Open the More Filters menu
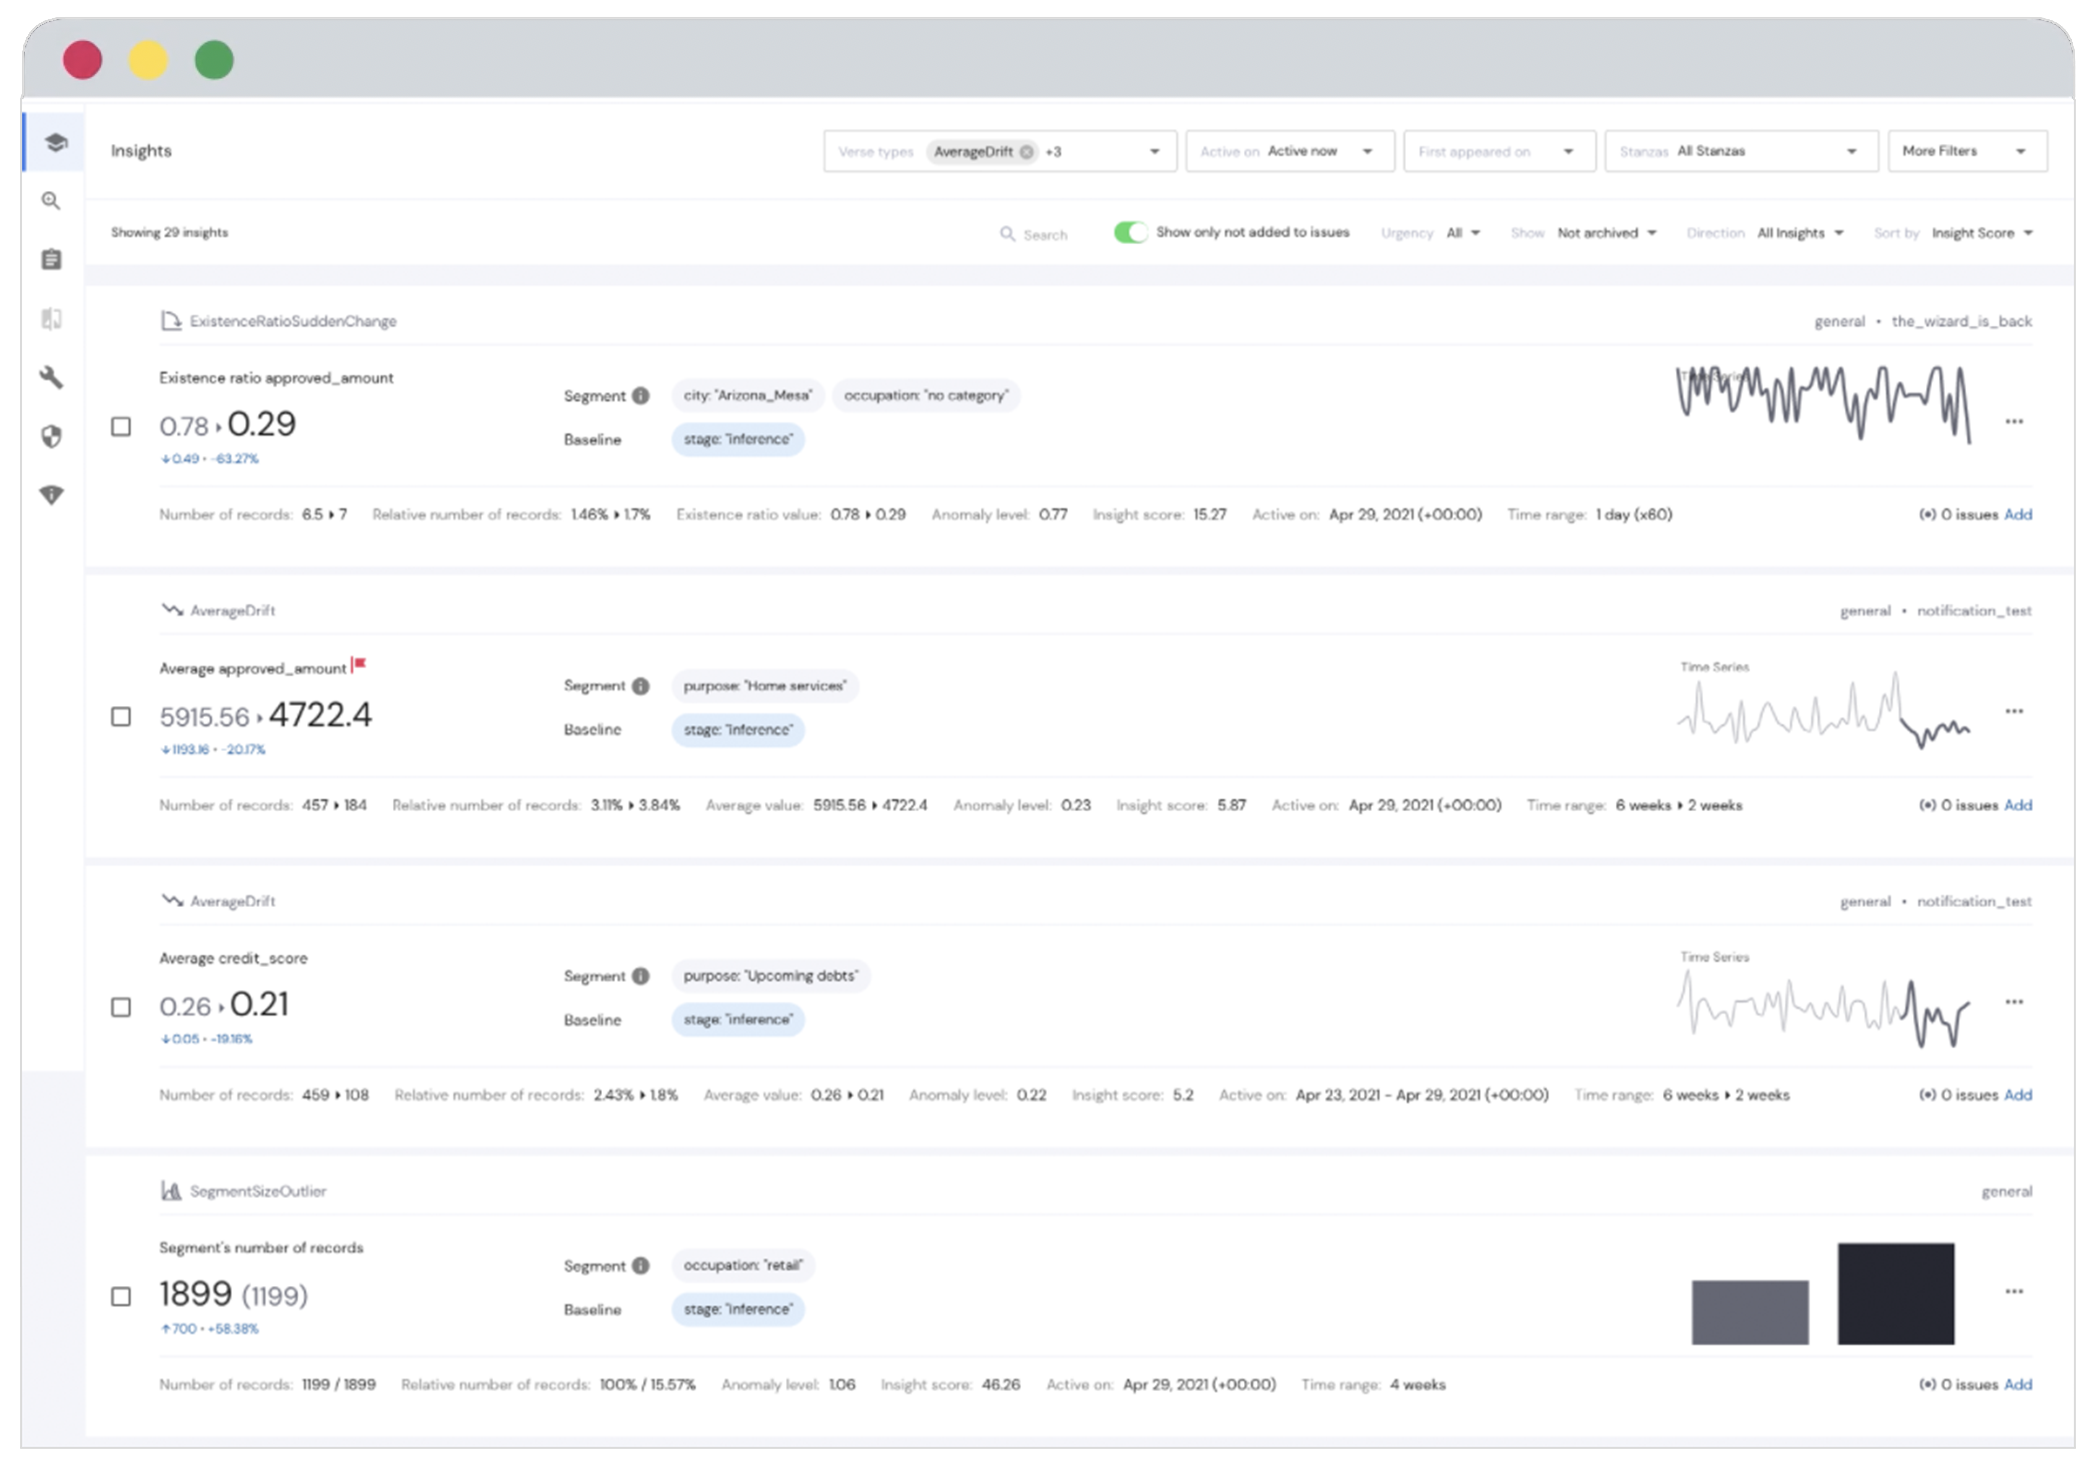Viewport: 2094px width, 1469px height. click(x=1966, y=151)
